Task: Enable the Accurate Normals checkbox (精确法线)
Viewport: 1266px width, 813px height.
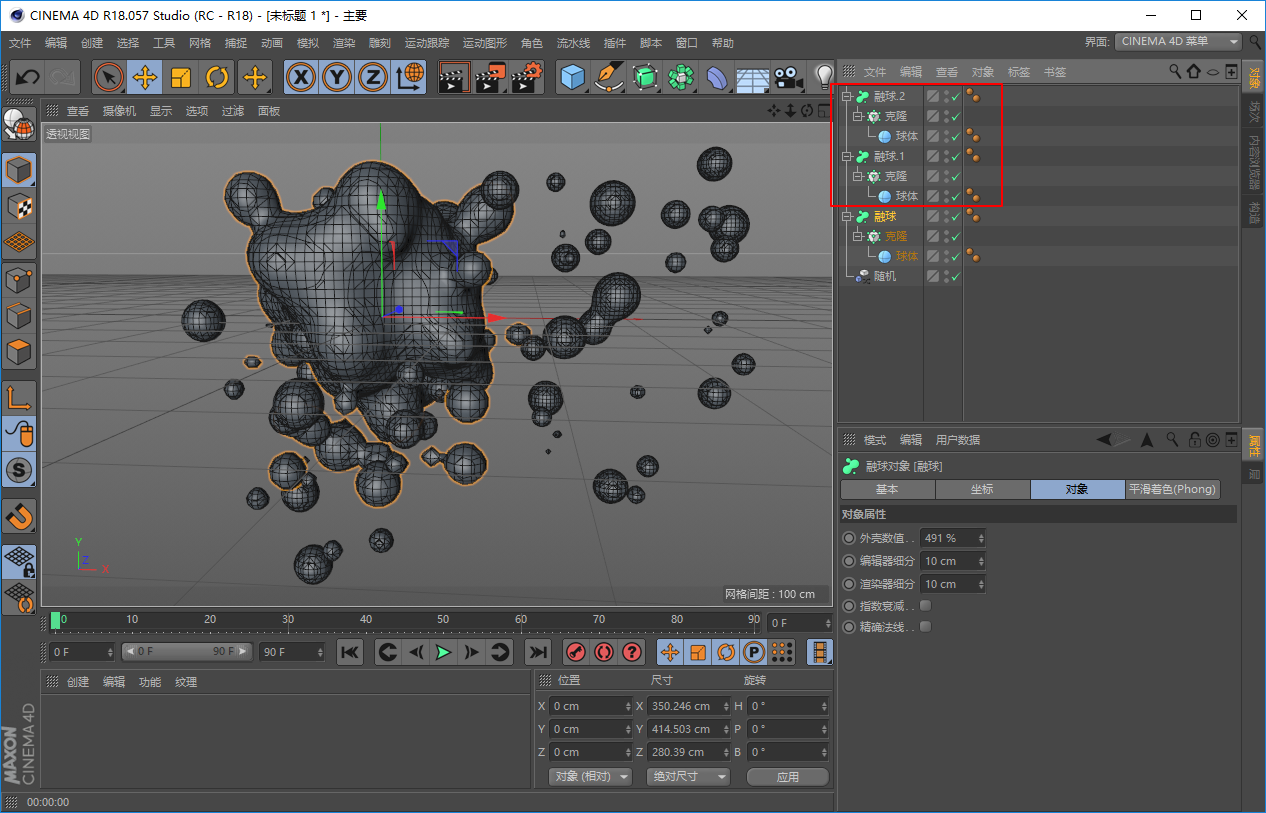Action: pos(925,627)
